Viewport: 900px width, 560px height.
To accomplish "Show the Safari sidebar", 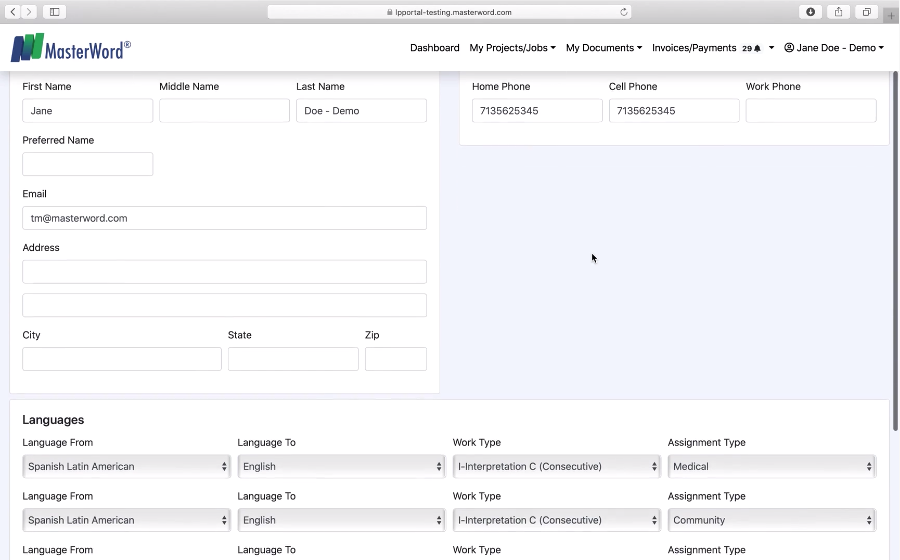I will coord(54,12).
